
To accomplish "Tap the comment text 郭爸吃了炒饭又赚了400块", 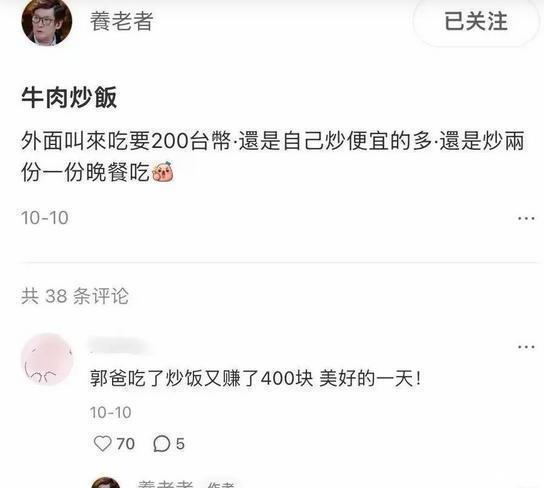I will (x=202, y=378).
